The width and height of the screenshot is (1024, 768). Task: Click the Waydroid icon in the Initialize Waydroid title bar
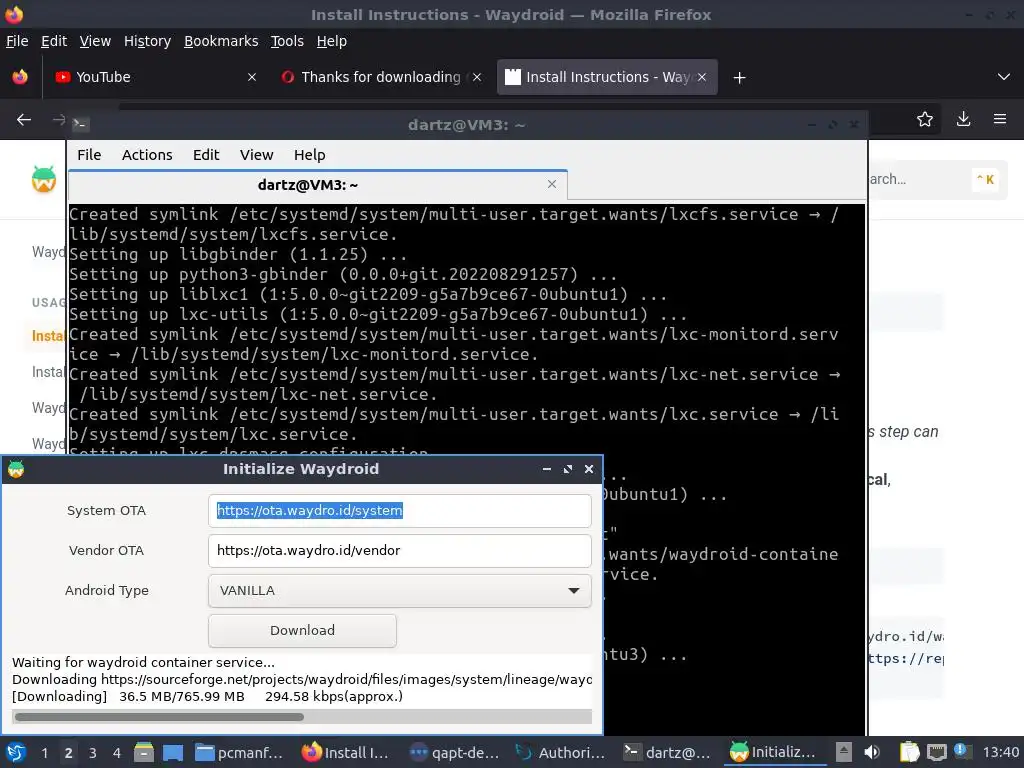(x=16, y=469)
